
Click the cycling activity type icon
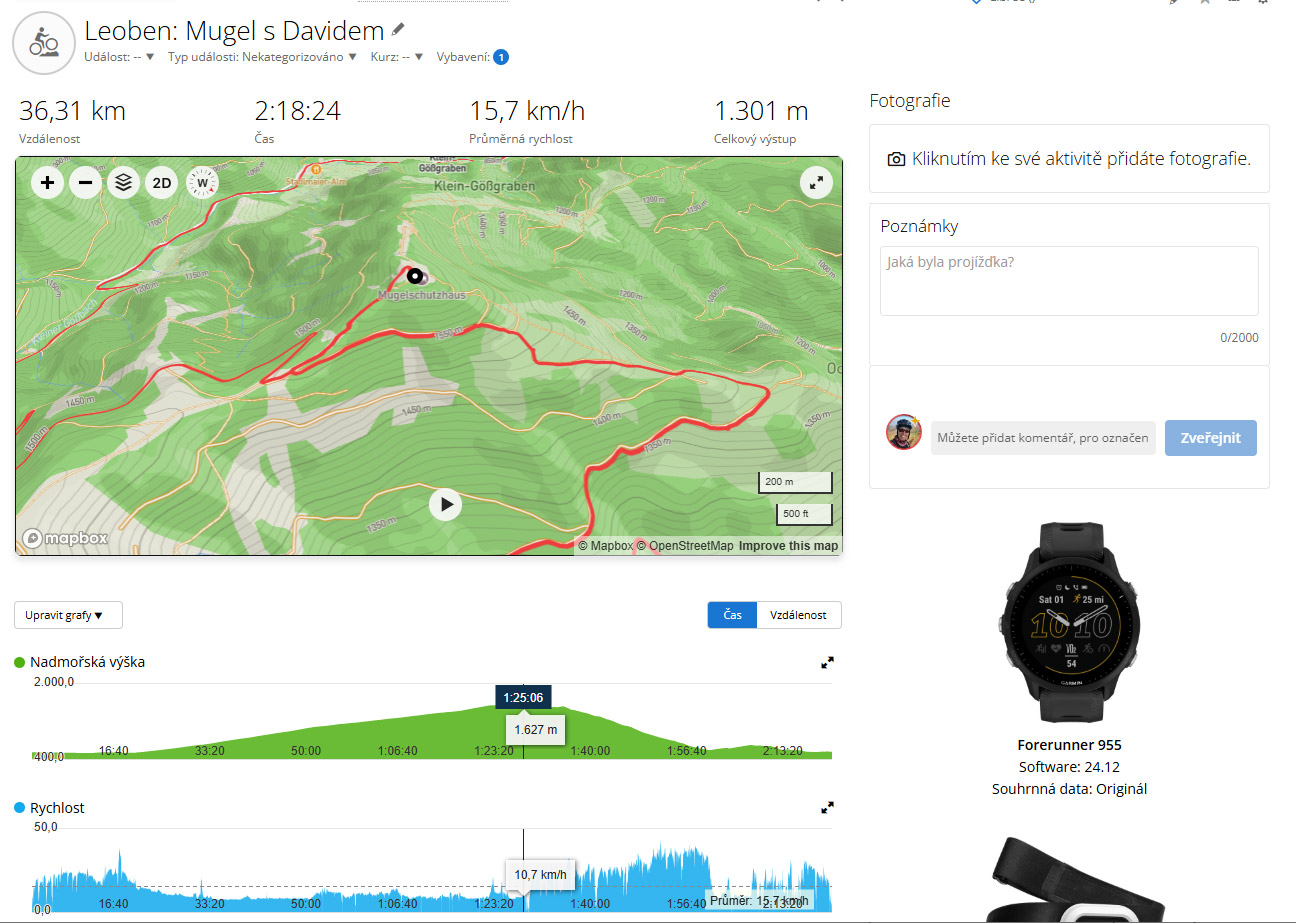click(x=42, y=43)
